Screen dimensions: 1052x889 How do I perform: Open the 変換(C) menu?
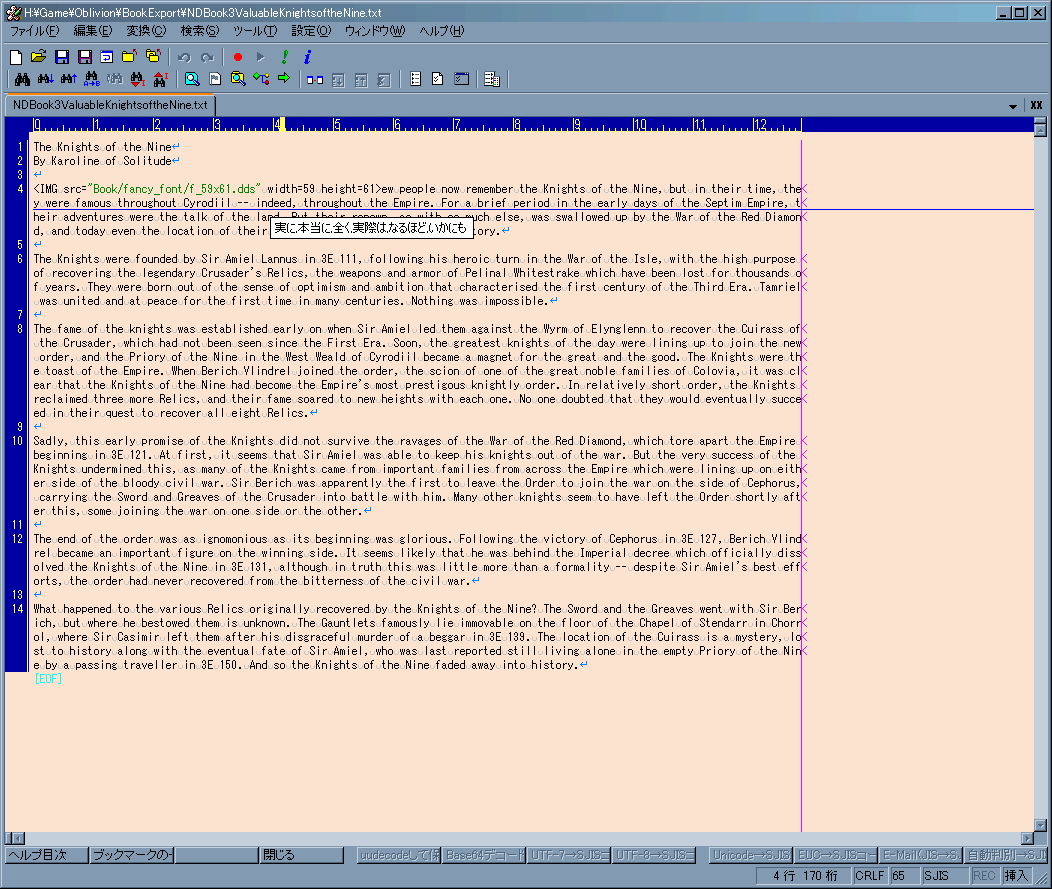tap(146, 31)
